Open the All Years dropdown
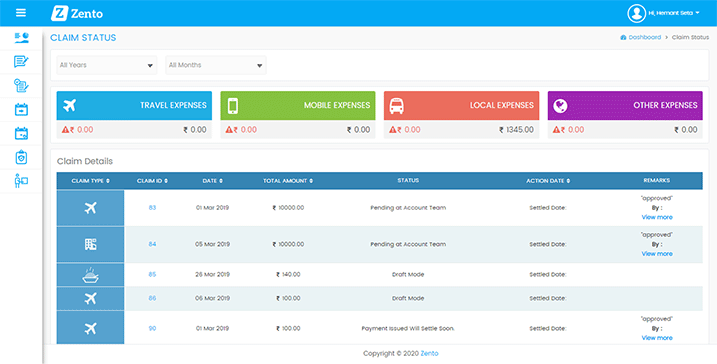This screenshot has height=364, width=717. click(107, 65)
